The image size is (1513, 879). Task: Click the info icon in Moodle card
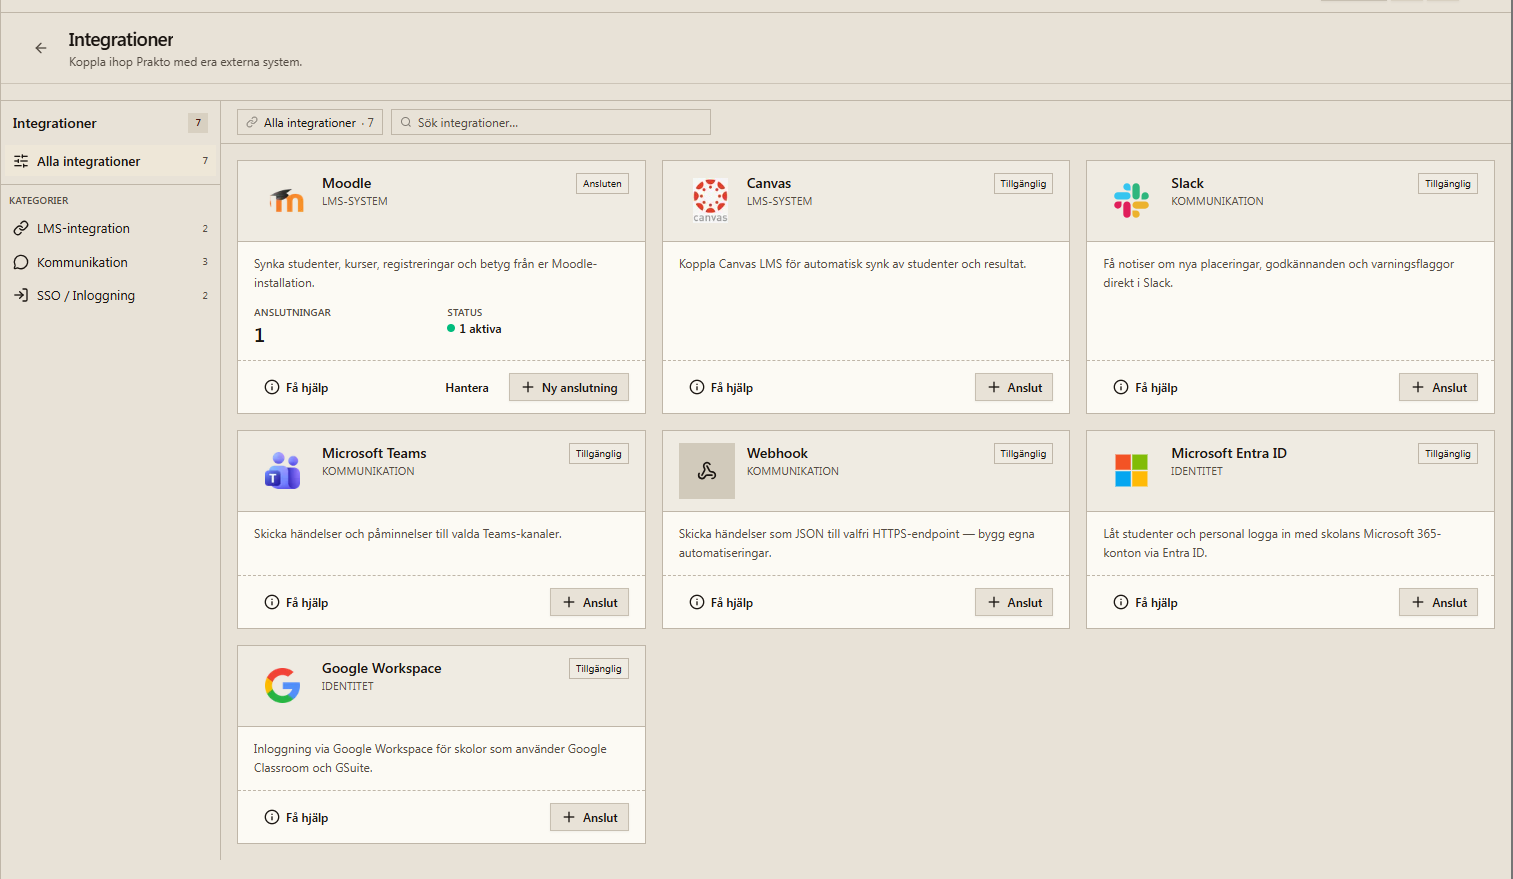272,387
